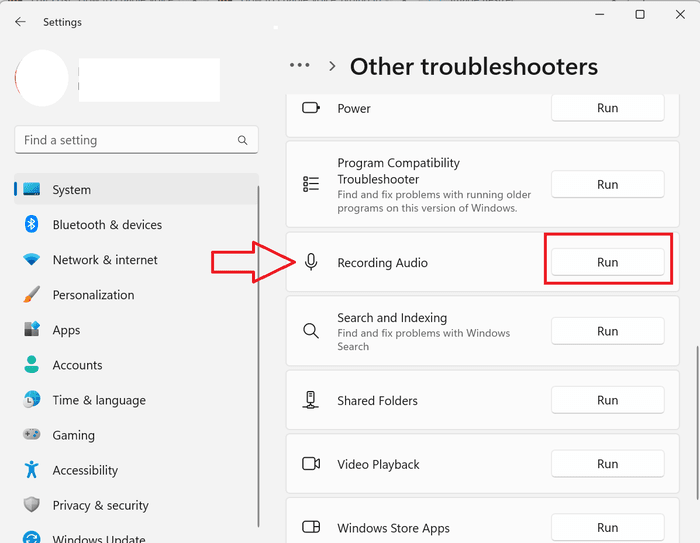This screenshot has width=700, height=543.
Task: Click the Windows Store Apps icon
Action: [311, 527]
